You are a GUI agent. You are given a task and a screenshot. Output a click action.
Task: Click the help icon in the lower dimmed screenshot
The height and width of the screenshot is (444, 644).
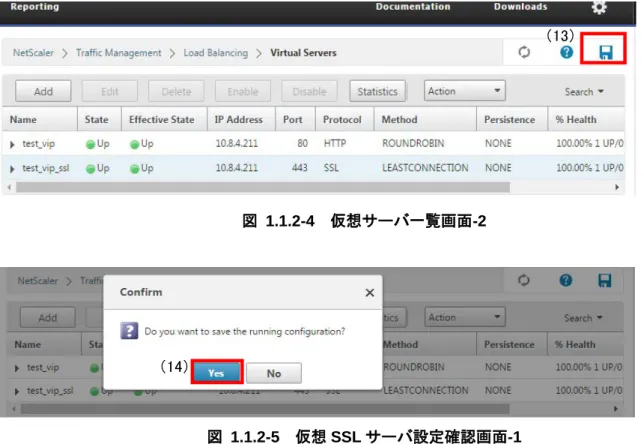click(566, 280)
